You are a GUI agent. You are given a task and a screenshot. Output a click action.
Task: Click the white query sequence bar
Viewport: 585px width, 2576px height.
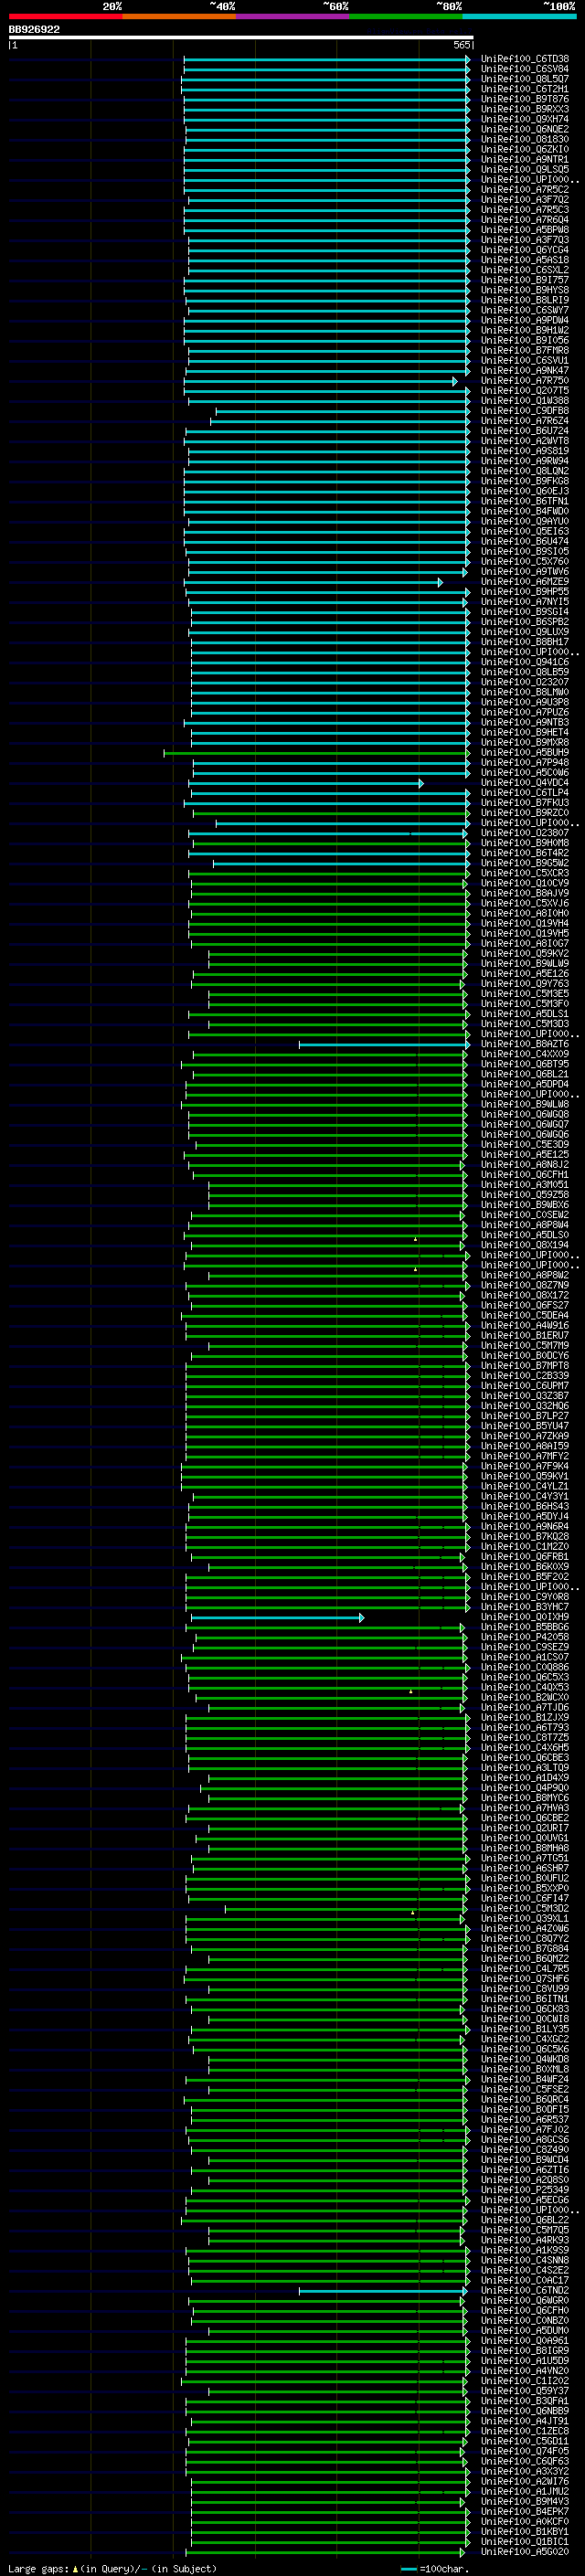241,37
